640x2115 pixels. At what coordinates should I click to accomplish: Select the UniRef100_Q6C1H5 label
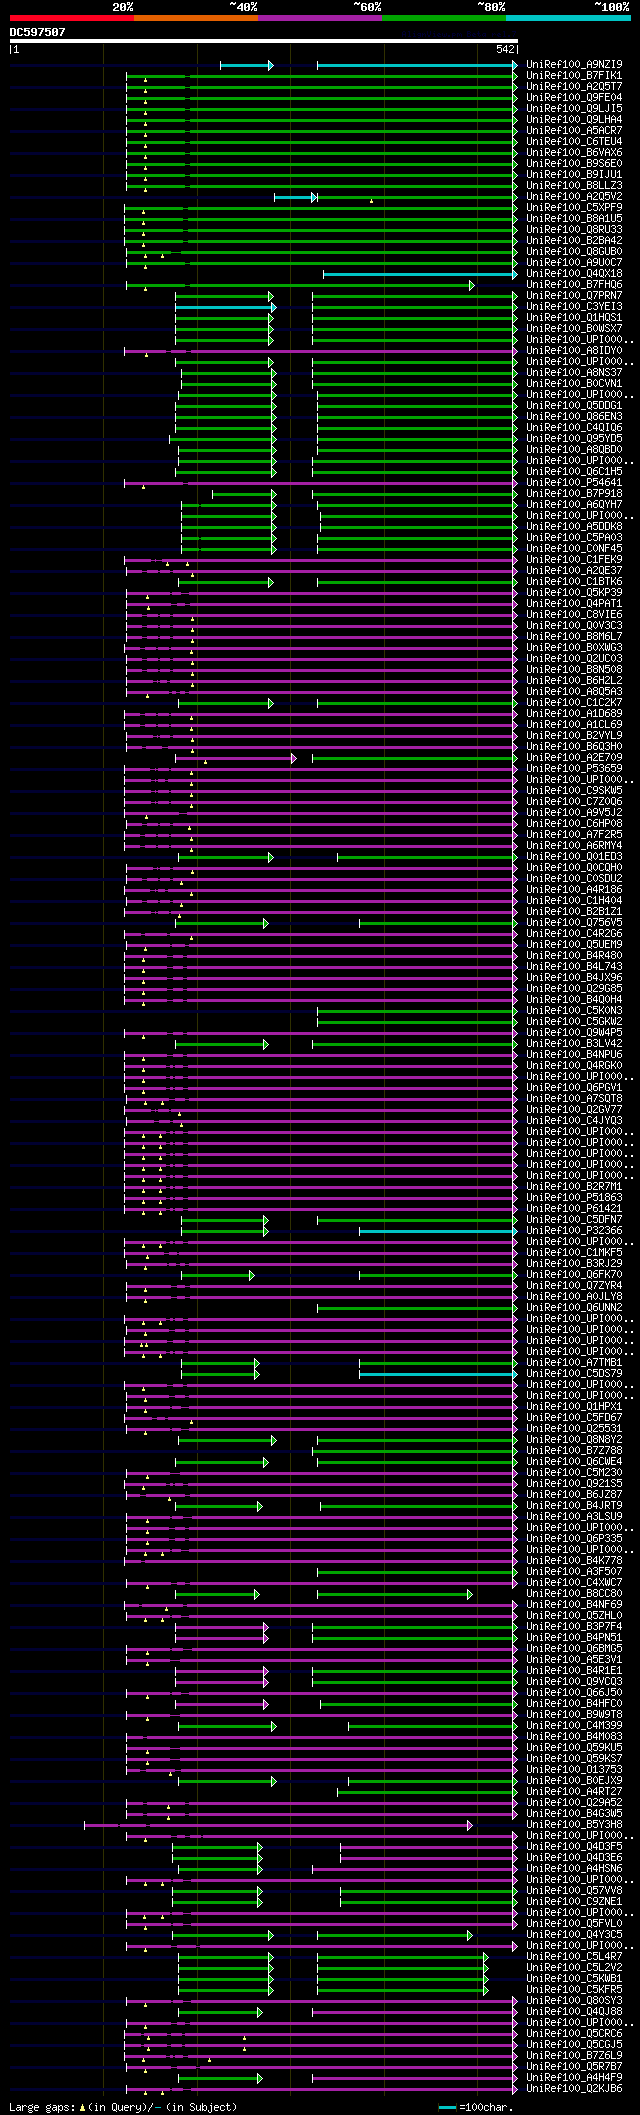click(x=574, y=472)
